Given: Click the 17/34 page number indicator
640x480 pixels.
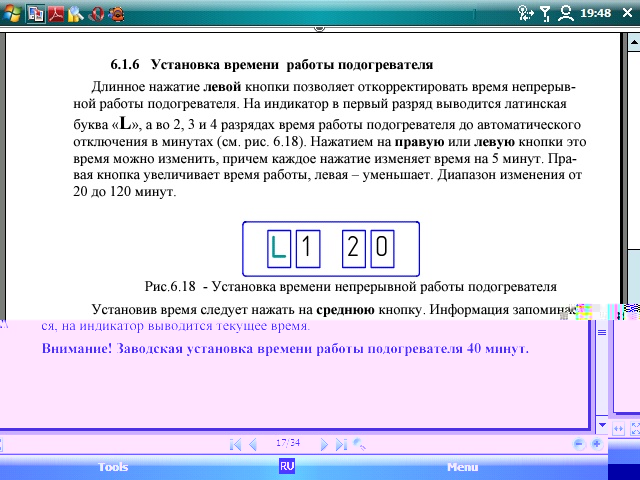Looking at the screenshot, I should (x=288, y=443).
